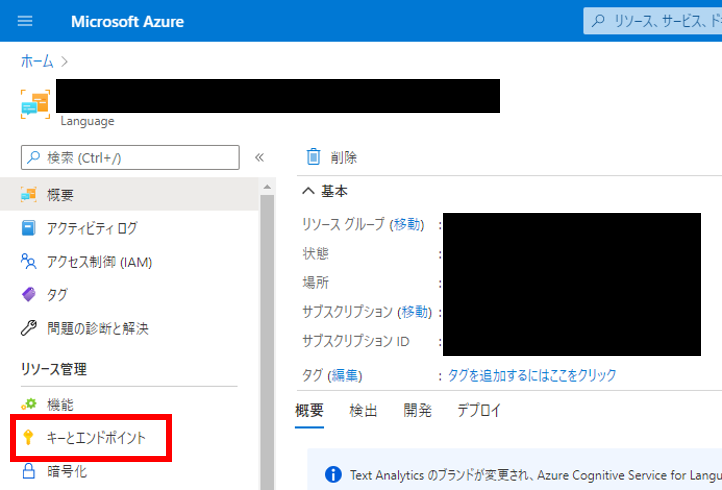Viewport: 722px width, 490px height.
Task: Click the Text Analytics banner message
Action: [536, 475]
